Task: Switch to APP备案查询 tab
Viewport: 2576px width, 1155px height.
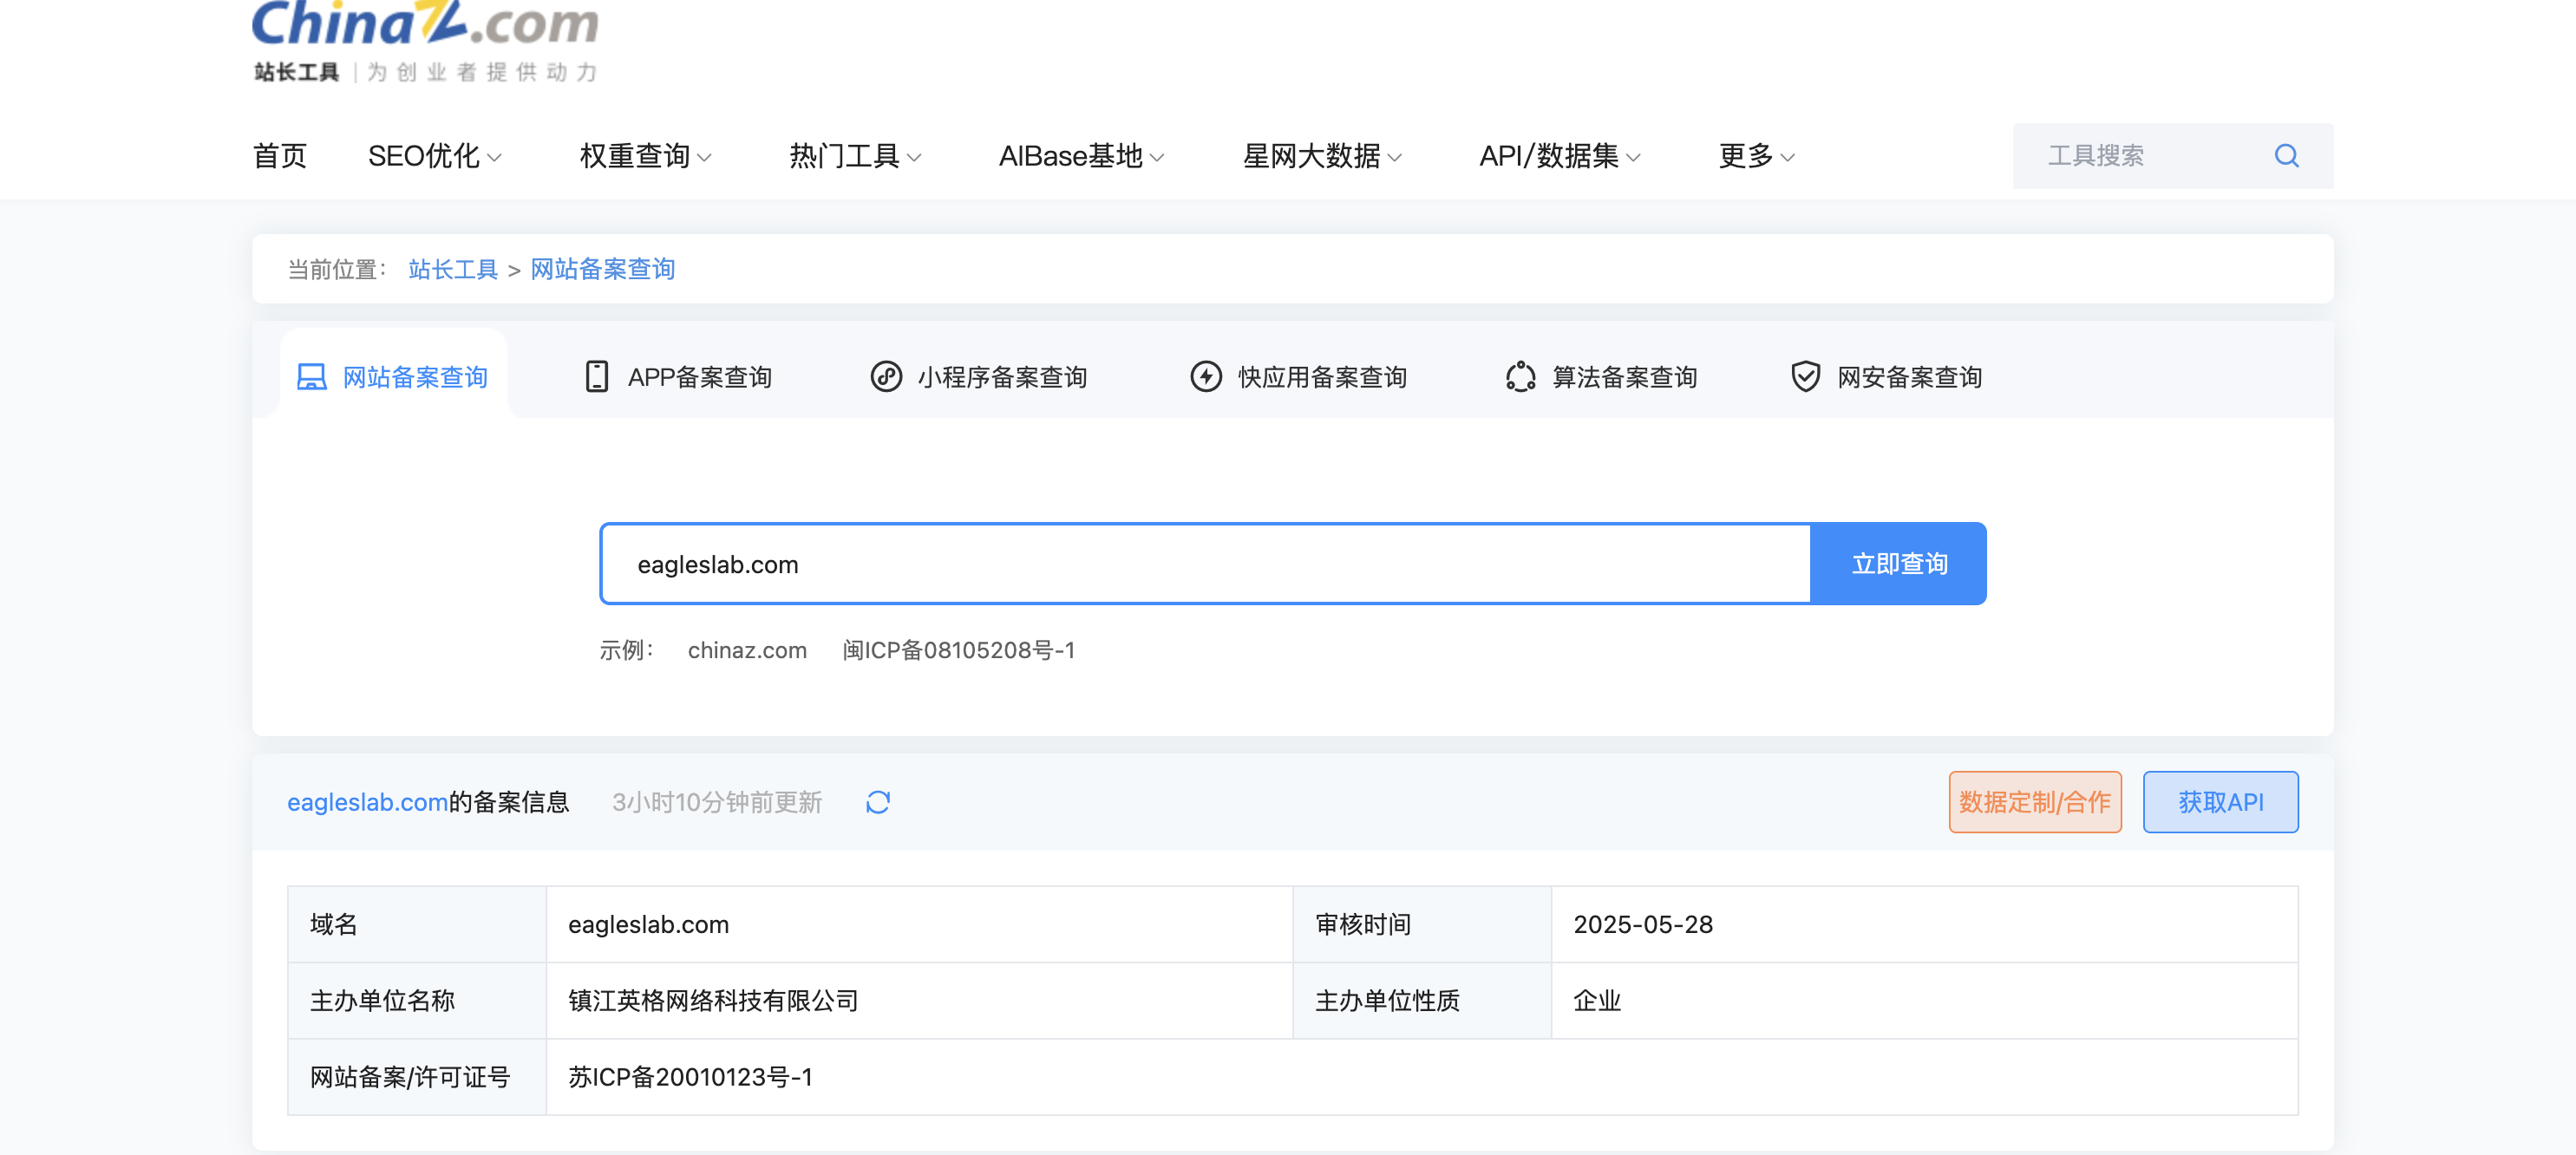Action: [699, 377]
